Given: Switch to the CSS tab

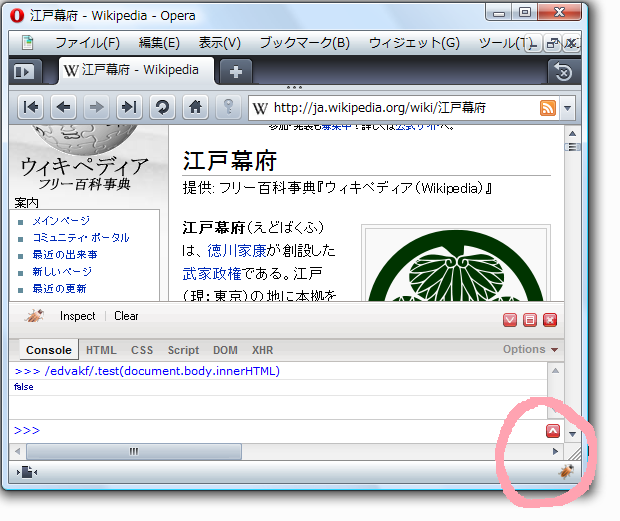Looking at the screenshot, I should [x=142, y=350].
